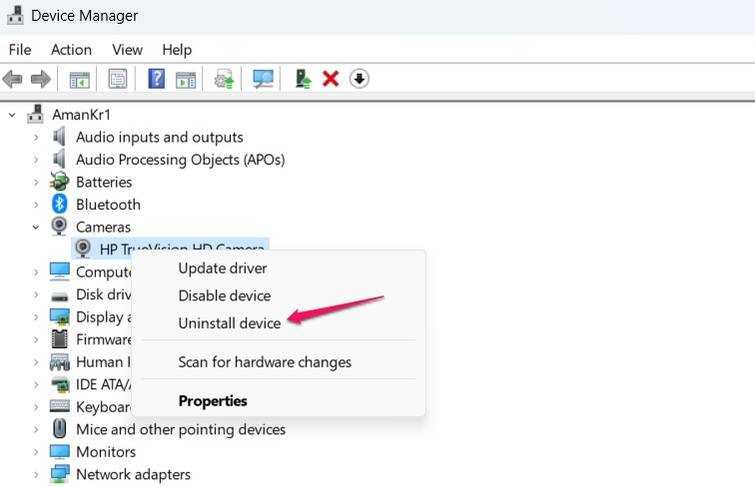755x487 pixels.
Task: Click the Firmware category chip icon
Action: point(60,339)
